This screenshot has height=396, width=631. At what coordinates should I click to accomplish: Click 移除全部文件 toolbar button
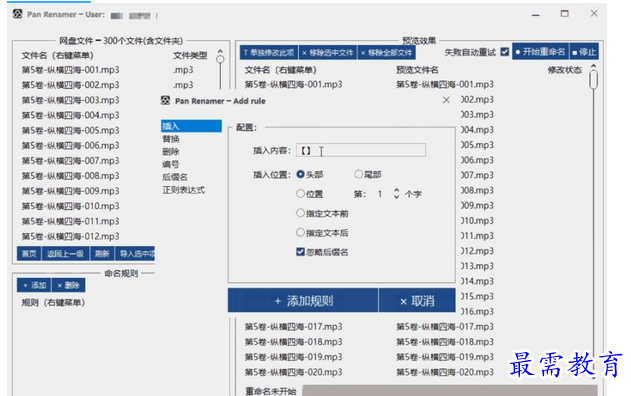[386, 52]
